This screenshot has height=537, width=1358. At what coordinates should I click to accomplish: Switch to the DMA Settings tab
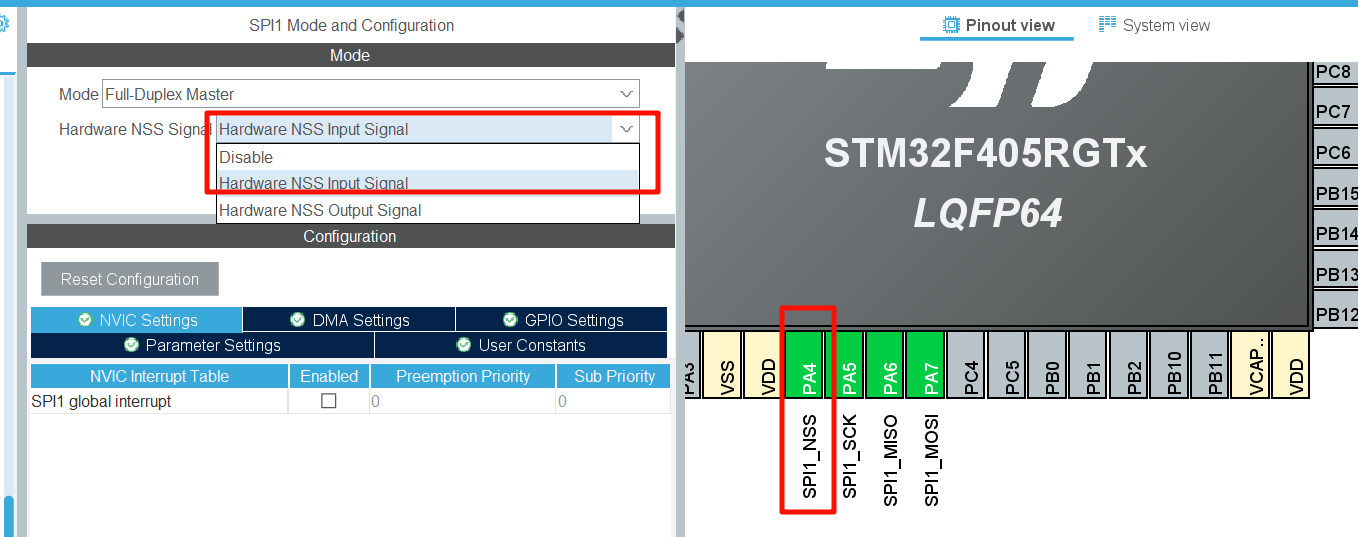pyautogui.click(x=349, y=320)
